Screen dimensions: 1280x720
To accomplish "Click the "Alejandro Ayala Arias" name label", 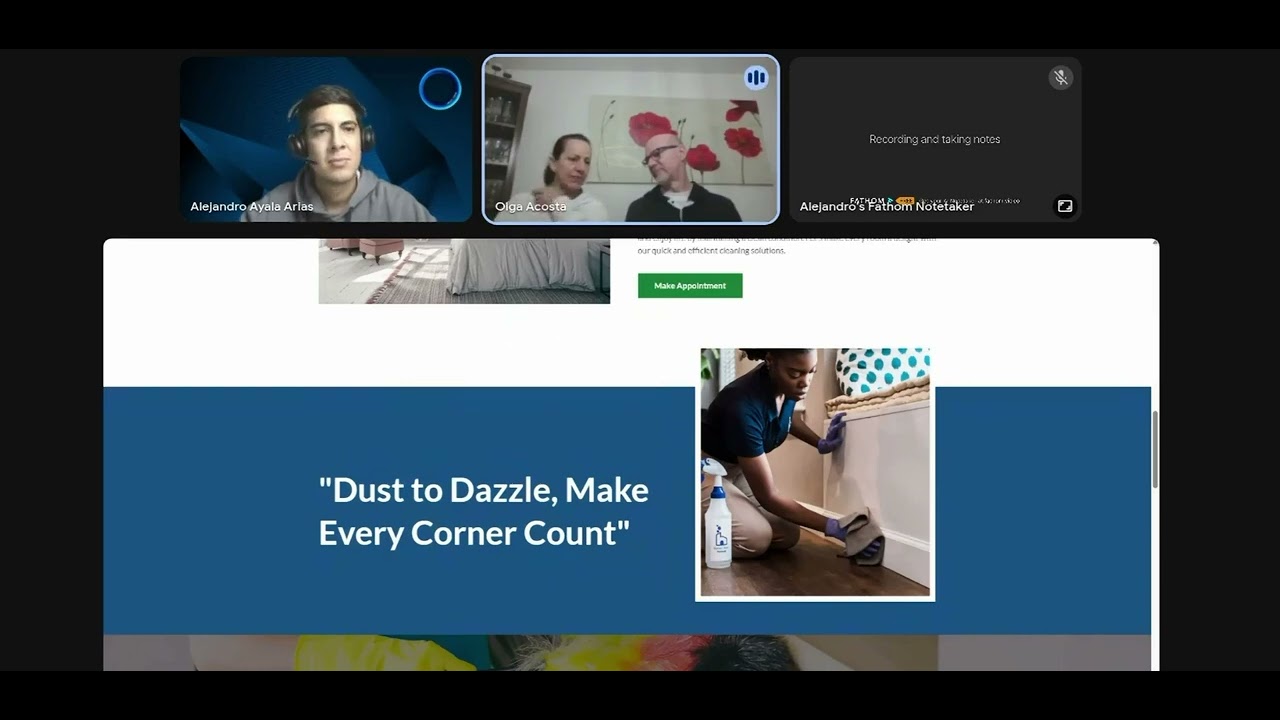I will [252, 207].
